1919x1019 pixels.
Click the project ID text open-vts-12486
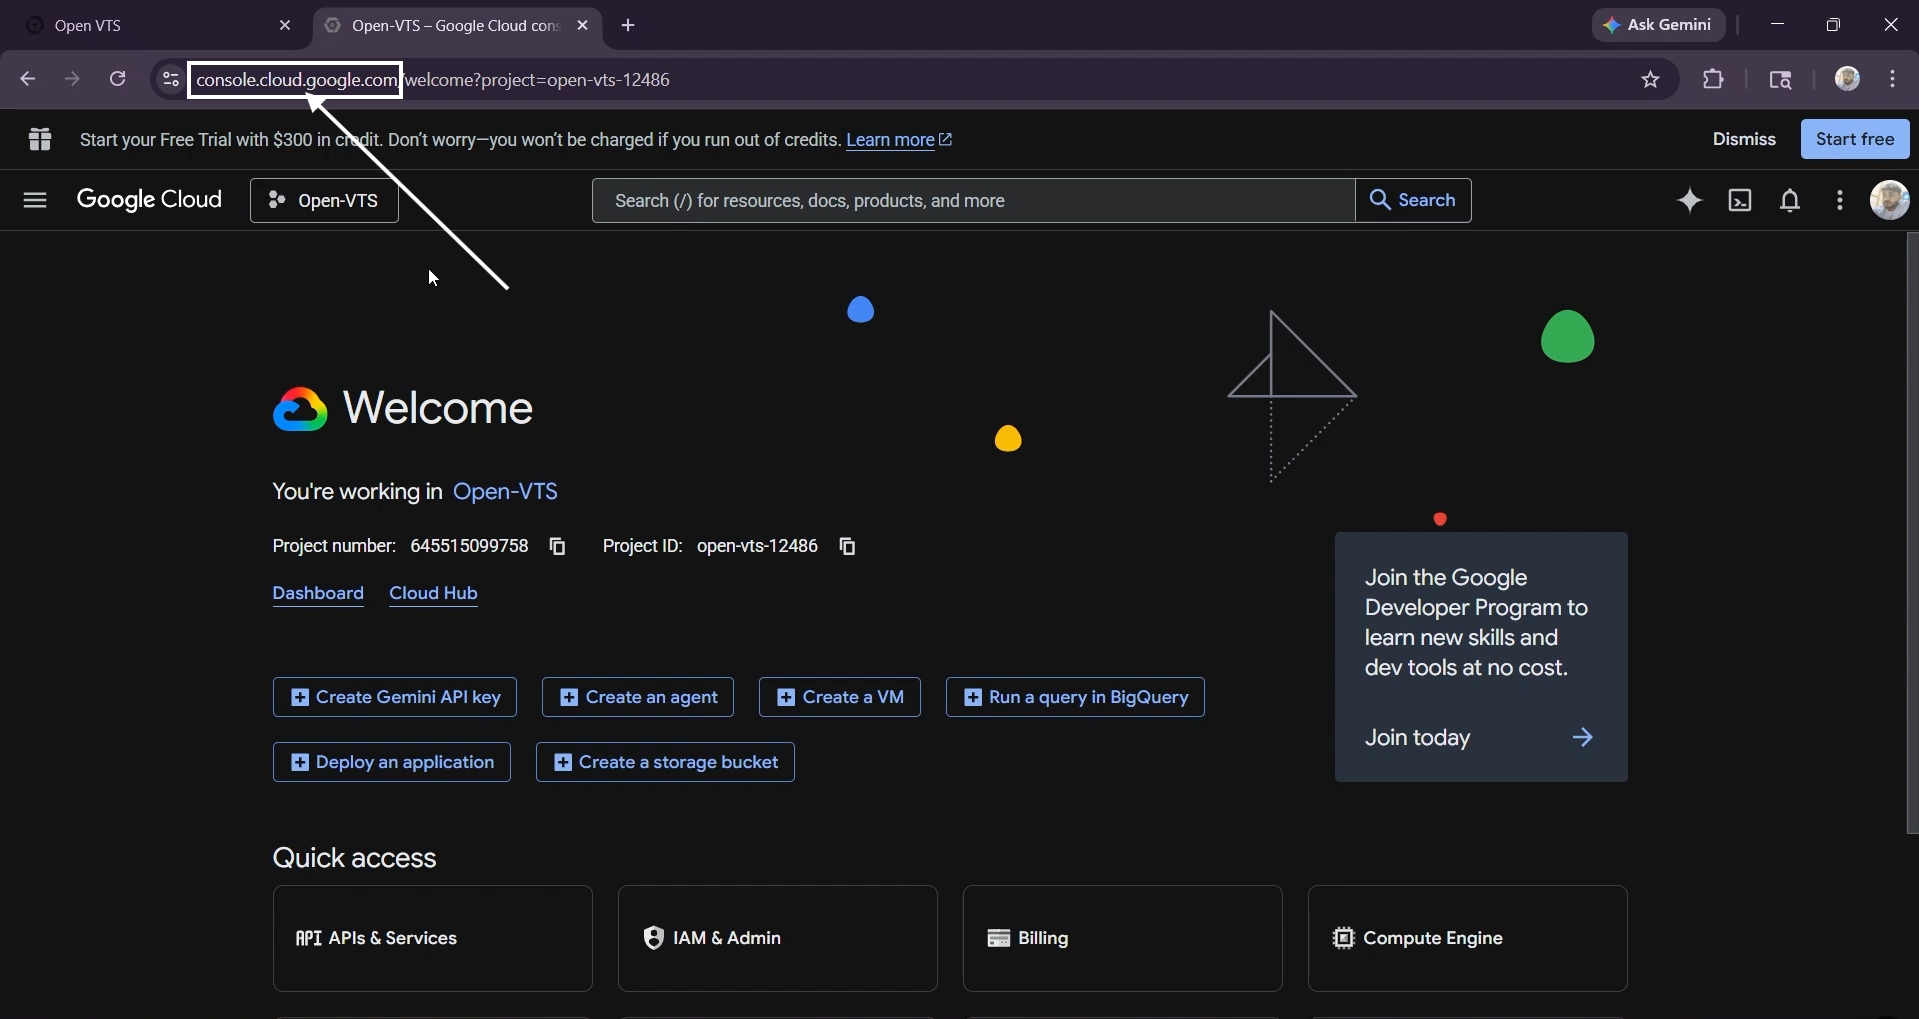point(757,546)
